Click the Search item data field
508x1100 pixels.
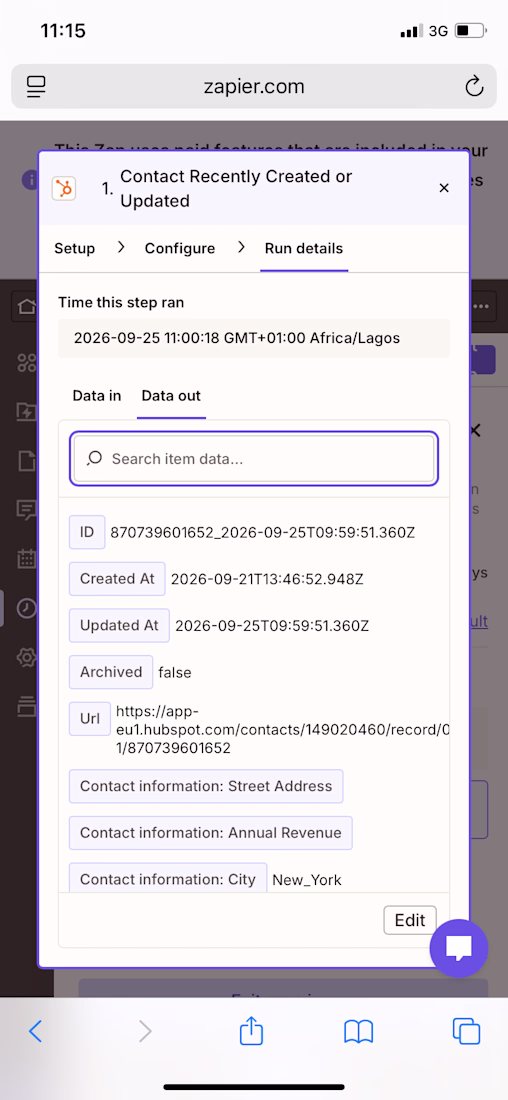coord(254,459)
